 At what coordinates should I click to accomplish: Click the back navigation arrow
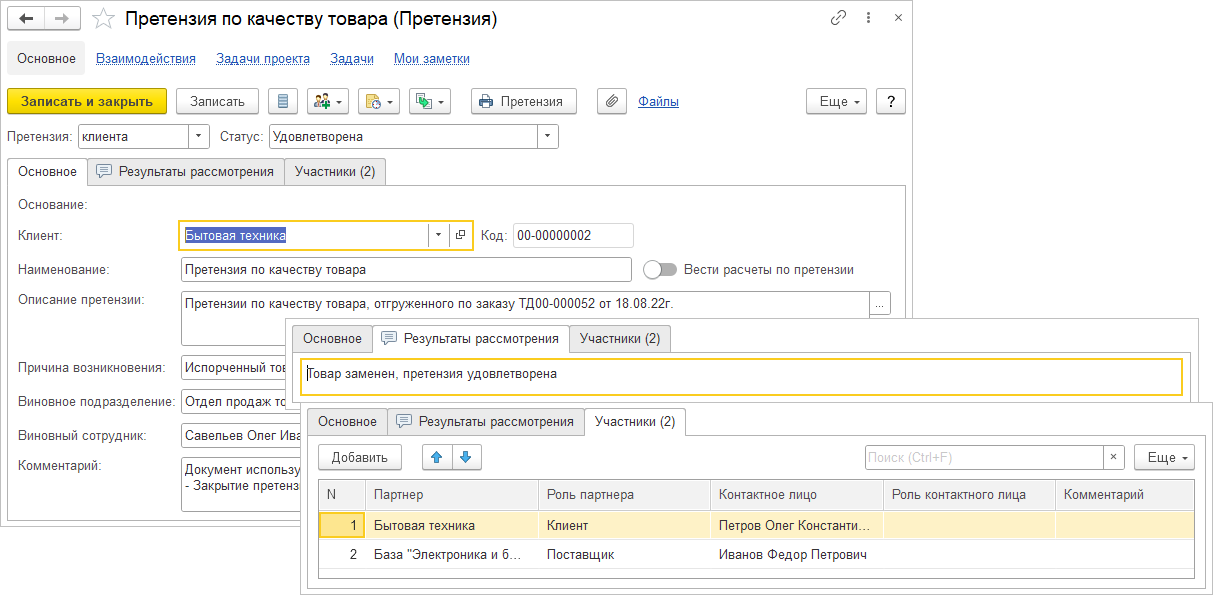click(26, 19)
